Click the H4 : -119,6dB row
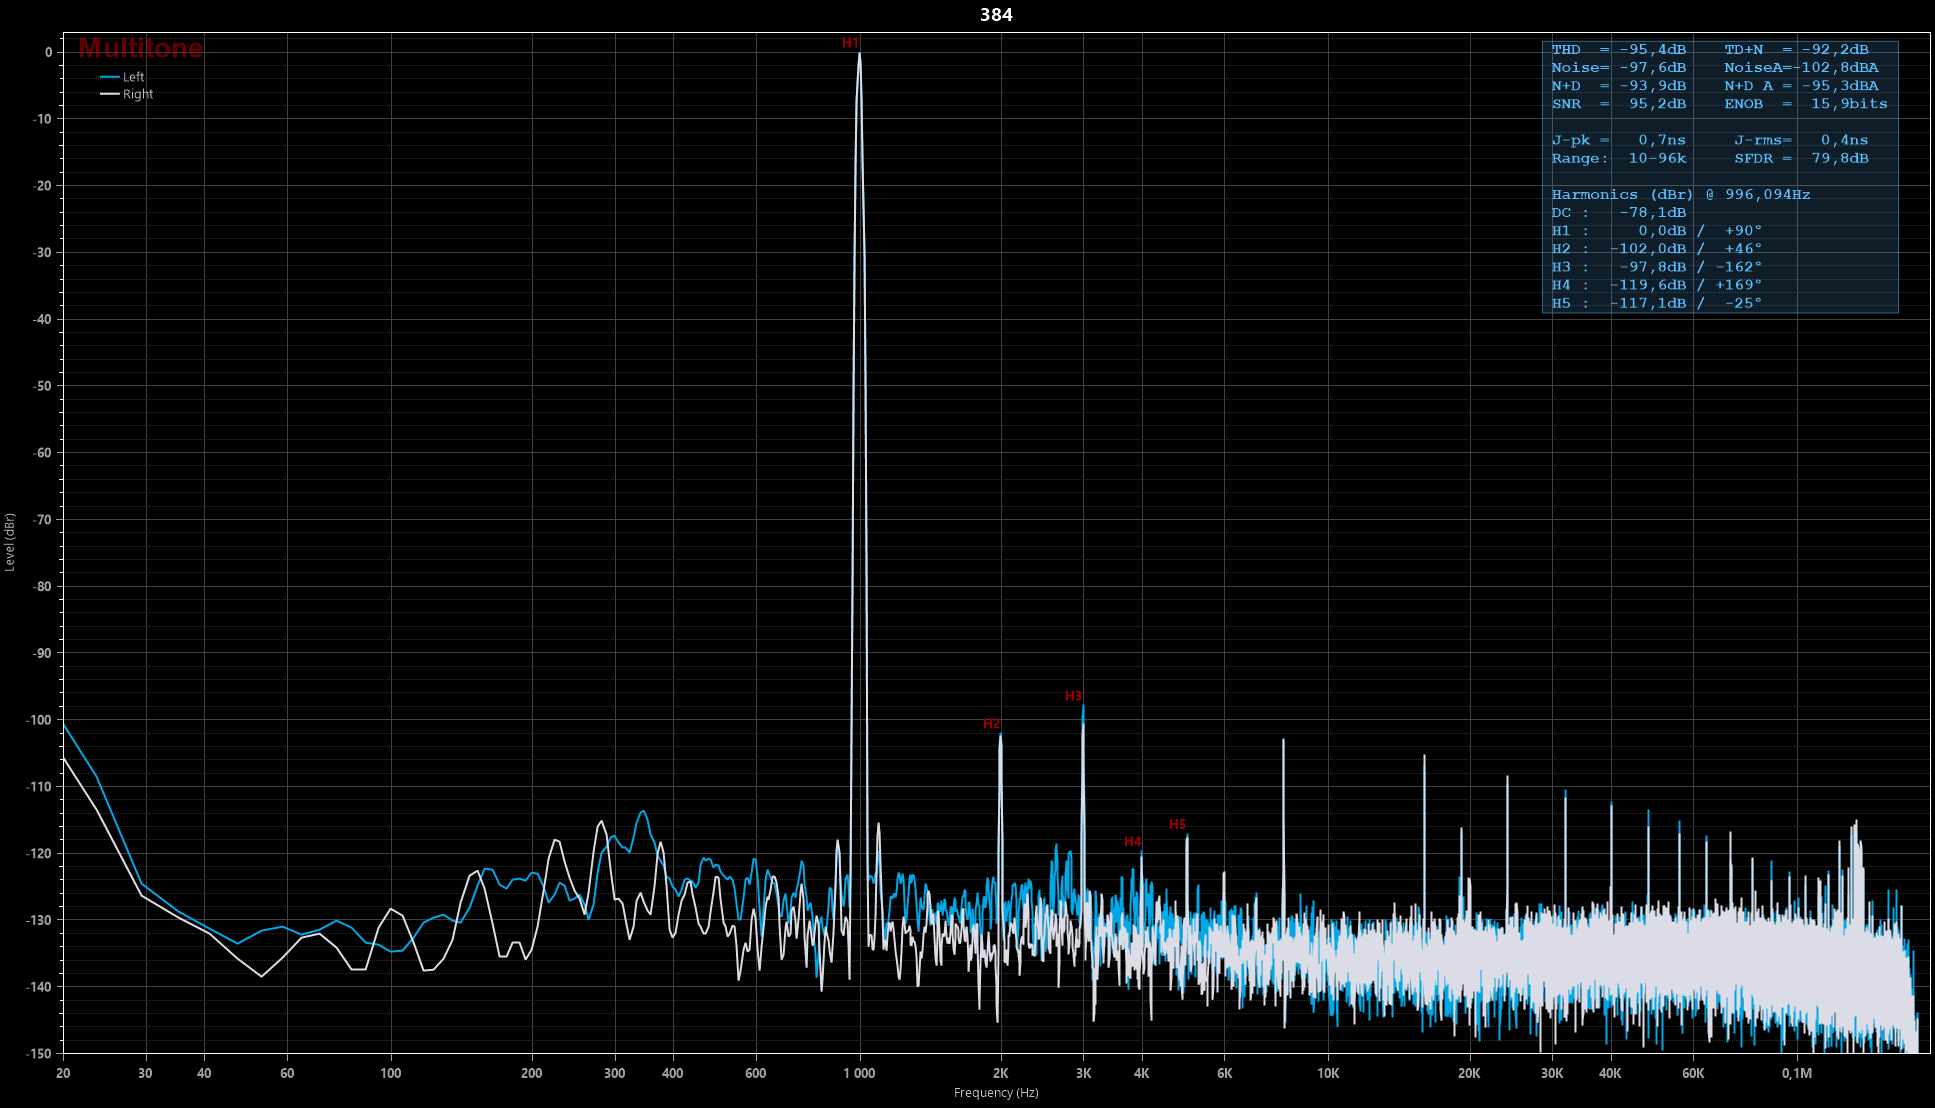Viewport: 1935px width, 1108px height. click(x=1657, y=284)
